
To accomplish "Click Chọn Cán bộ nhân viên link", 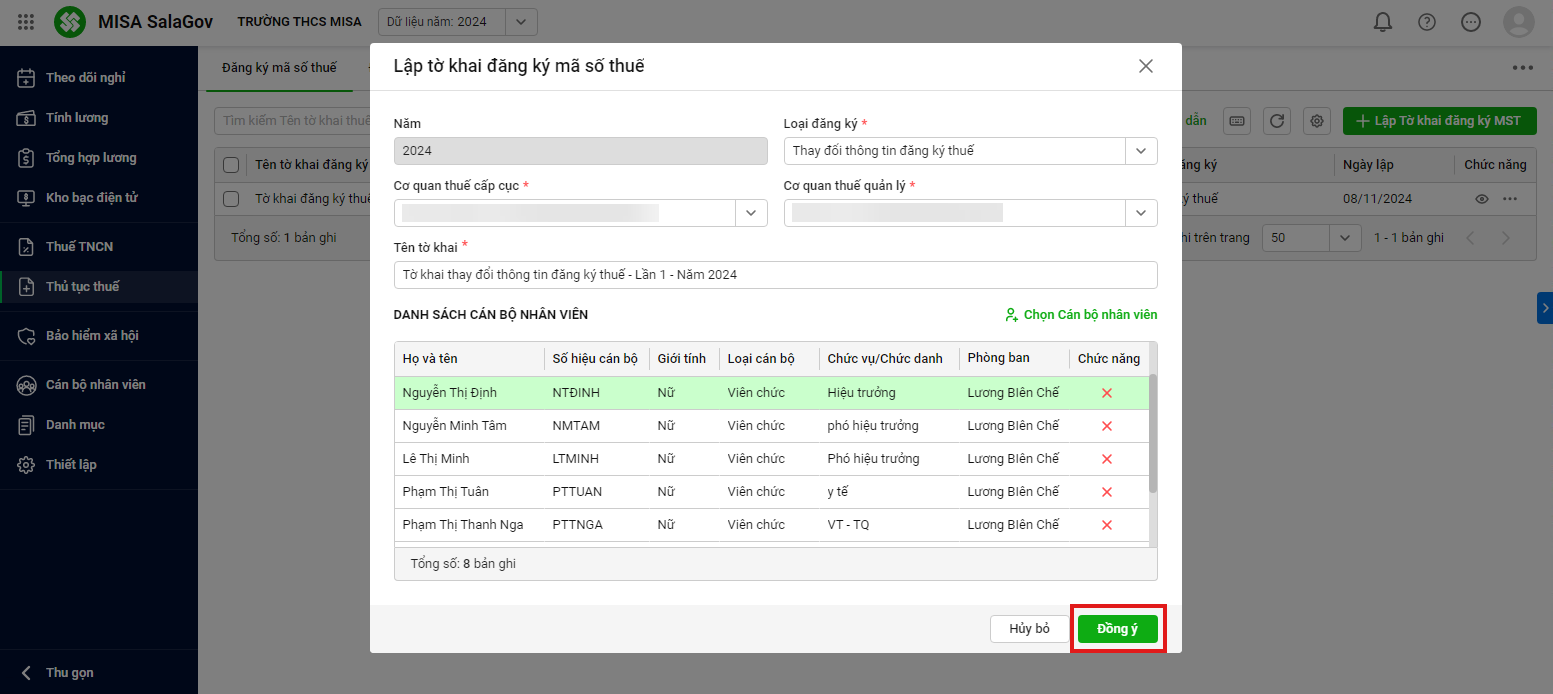I will pyautogui.click(x=1081, y=315).
